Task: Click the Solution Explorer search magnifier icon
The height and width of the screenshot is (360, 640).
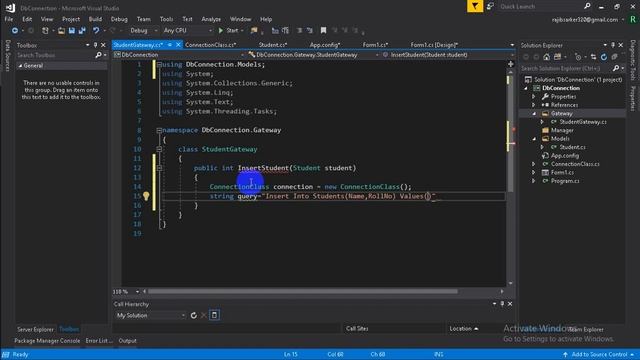Action: pos(616,69)
